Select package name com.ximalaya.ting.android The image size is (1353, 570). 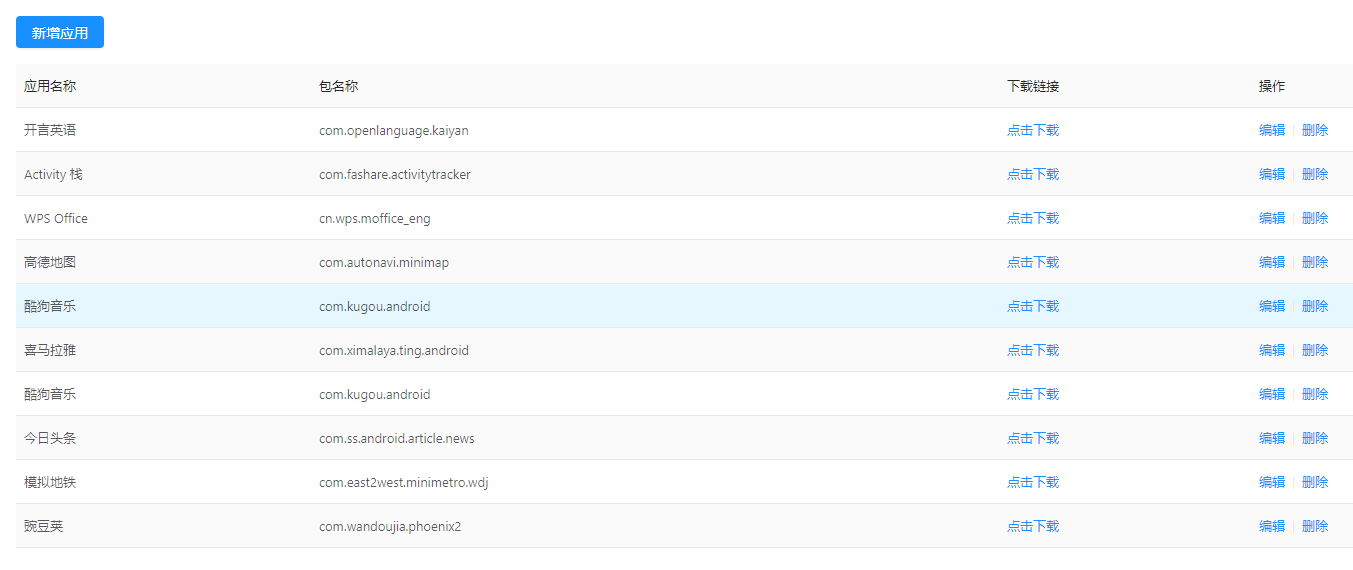tap(394, 350)
